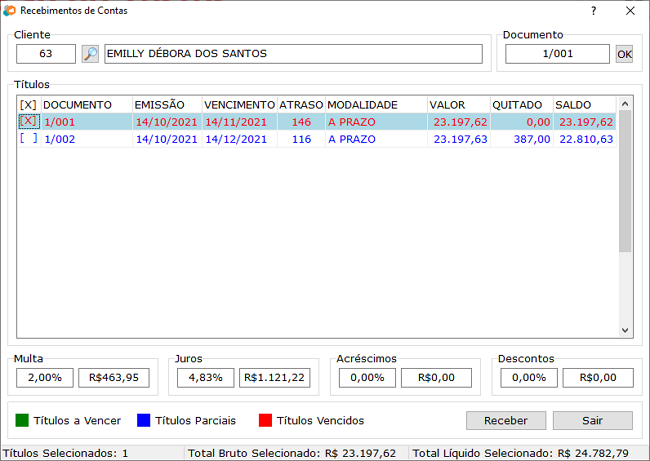This screenshot has width=650, height=461.
Task: Uncheck the selected checkbox for title 1/001
Action: tap(29, 121)
